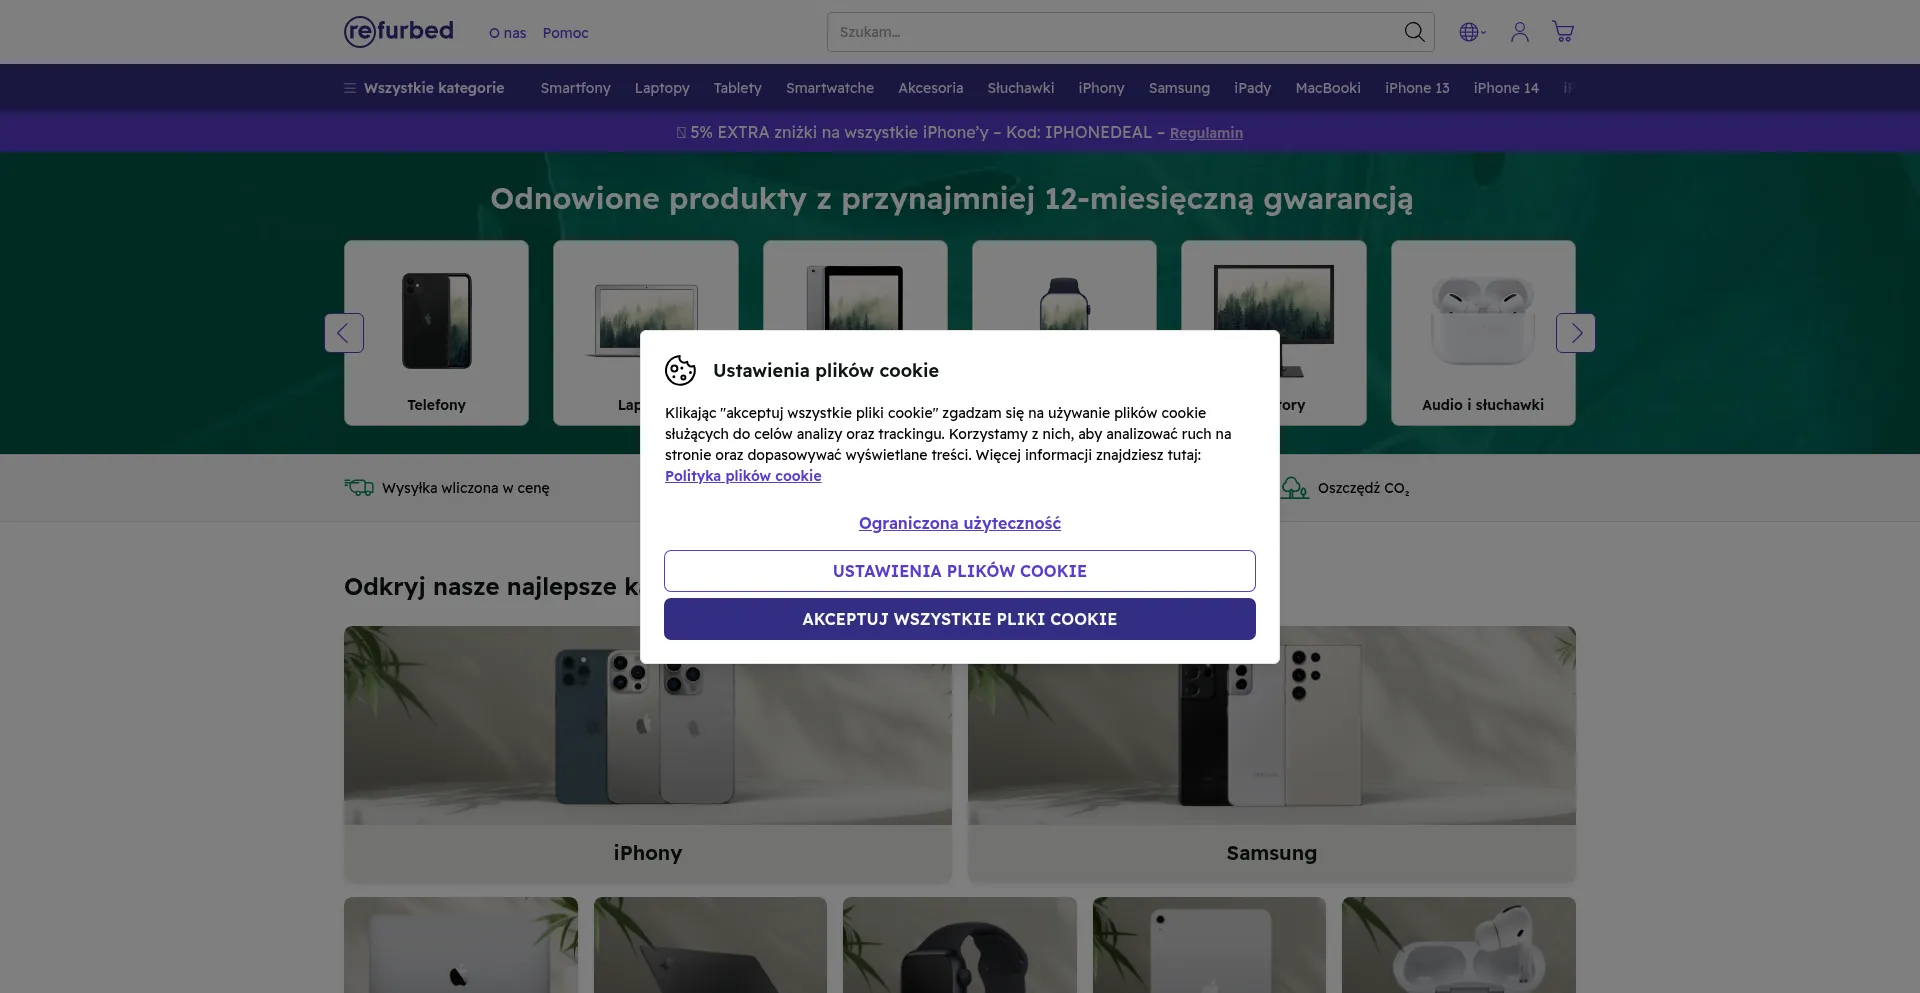Click the Wysyłka wliczona w cenę text
The width and height of the screenshot is (1920, 993).
tap(466, 488)
